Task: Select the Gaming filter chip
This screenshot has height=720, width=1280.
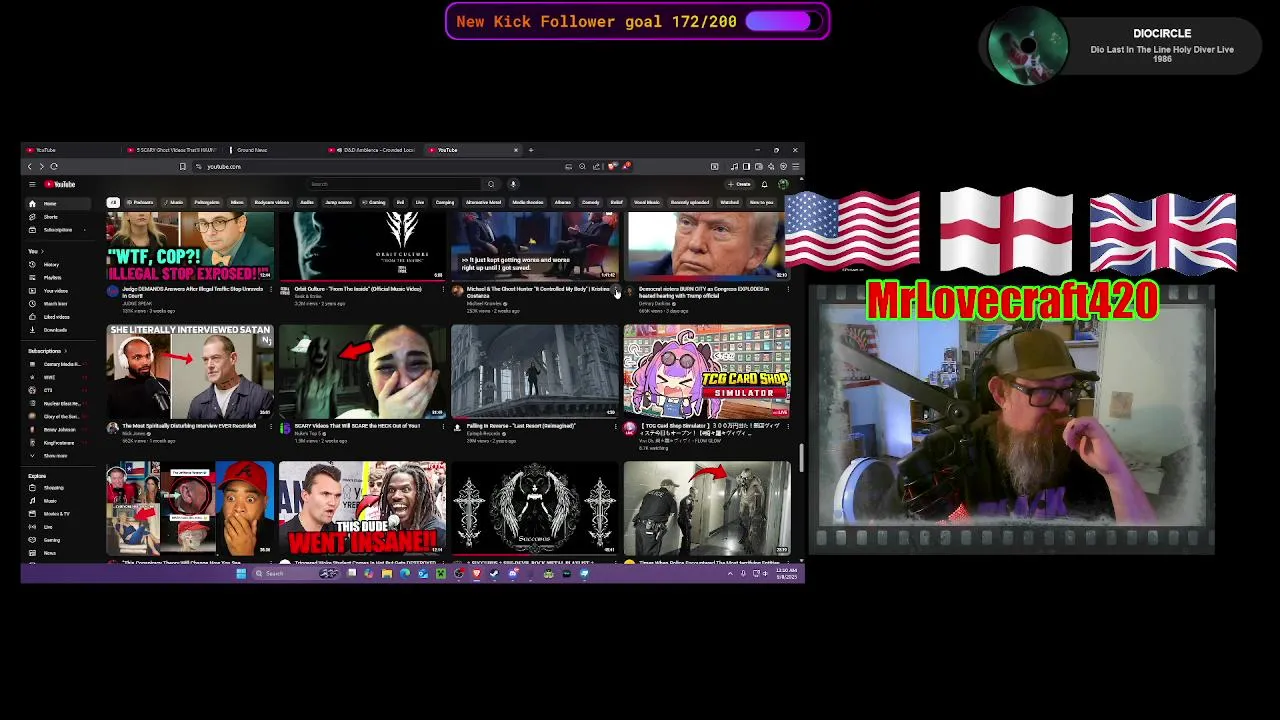Action: (373, 202)
